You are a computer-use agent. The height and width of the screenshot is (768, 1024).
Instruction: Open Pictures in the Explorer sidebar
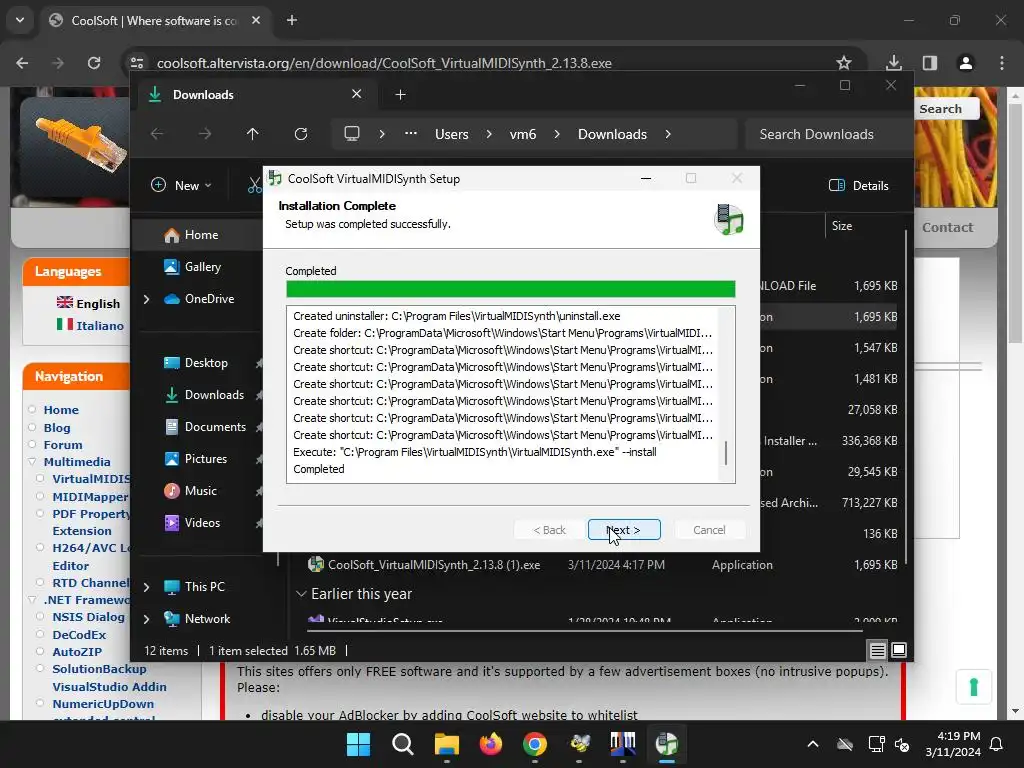point(206,458)
